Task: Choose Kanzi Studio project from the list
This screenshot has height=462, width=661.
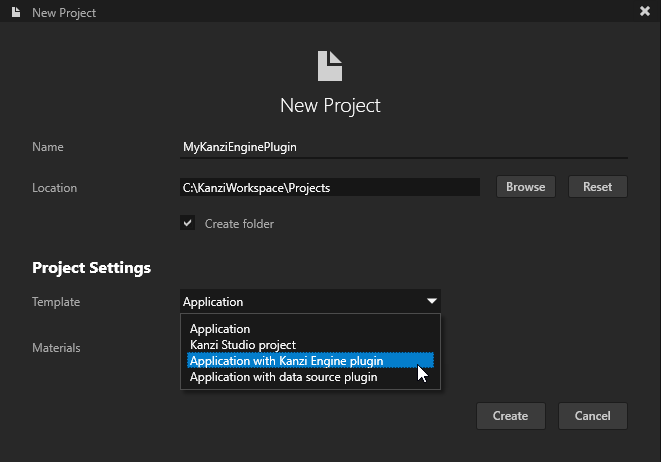Action: pos(242,345)
